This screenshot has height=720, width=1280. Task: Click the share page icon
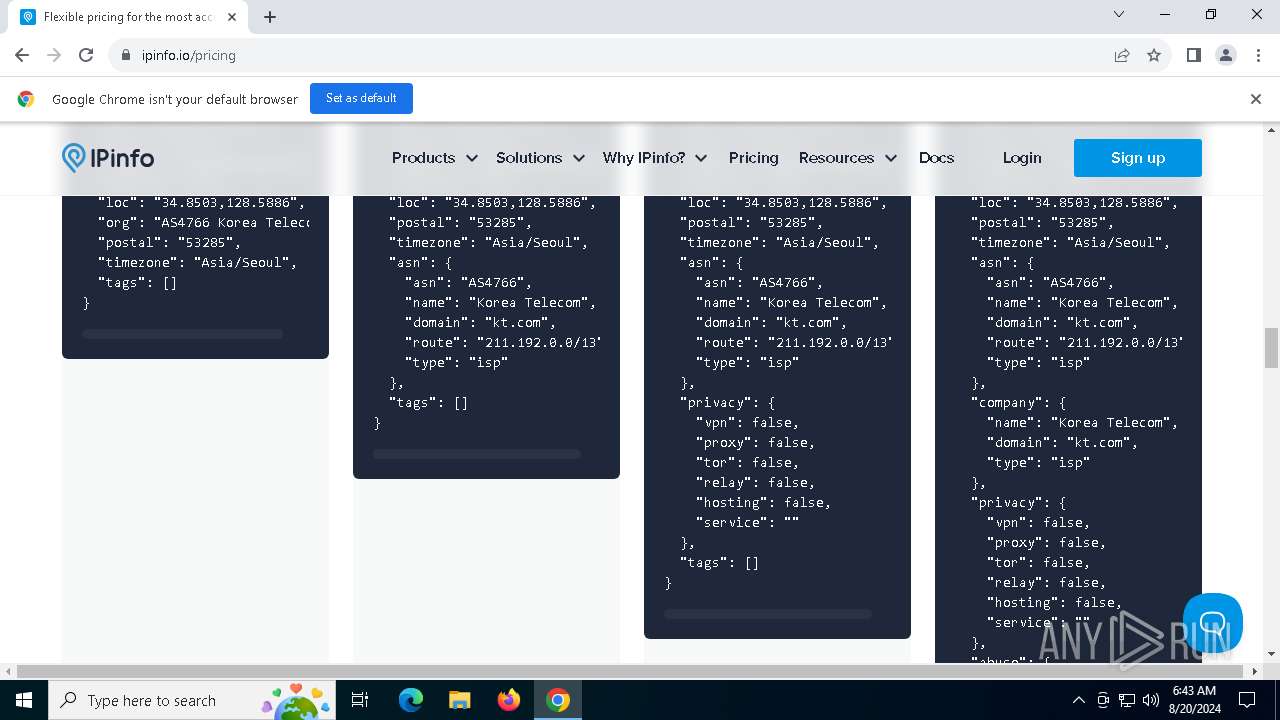[x=1122, y=55]
